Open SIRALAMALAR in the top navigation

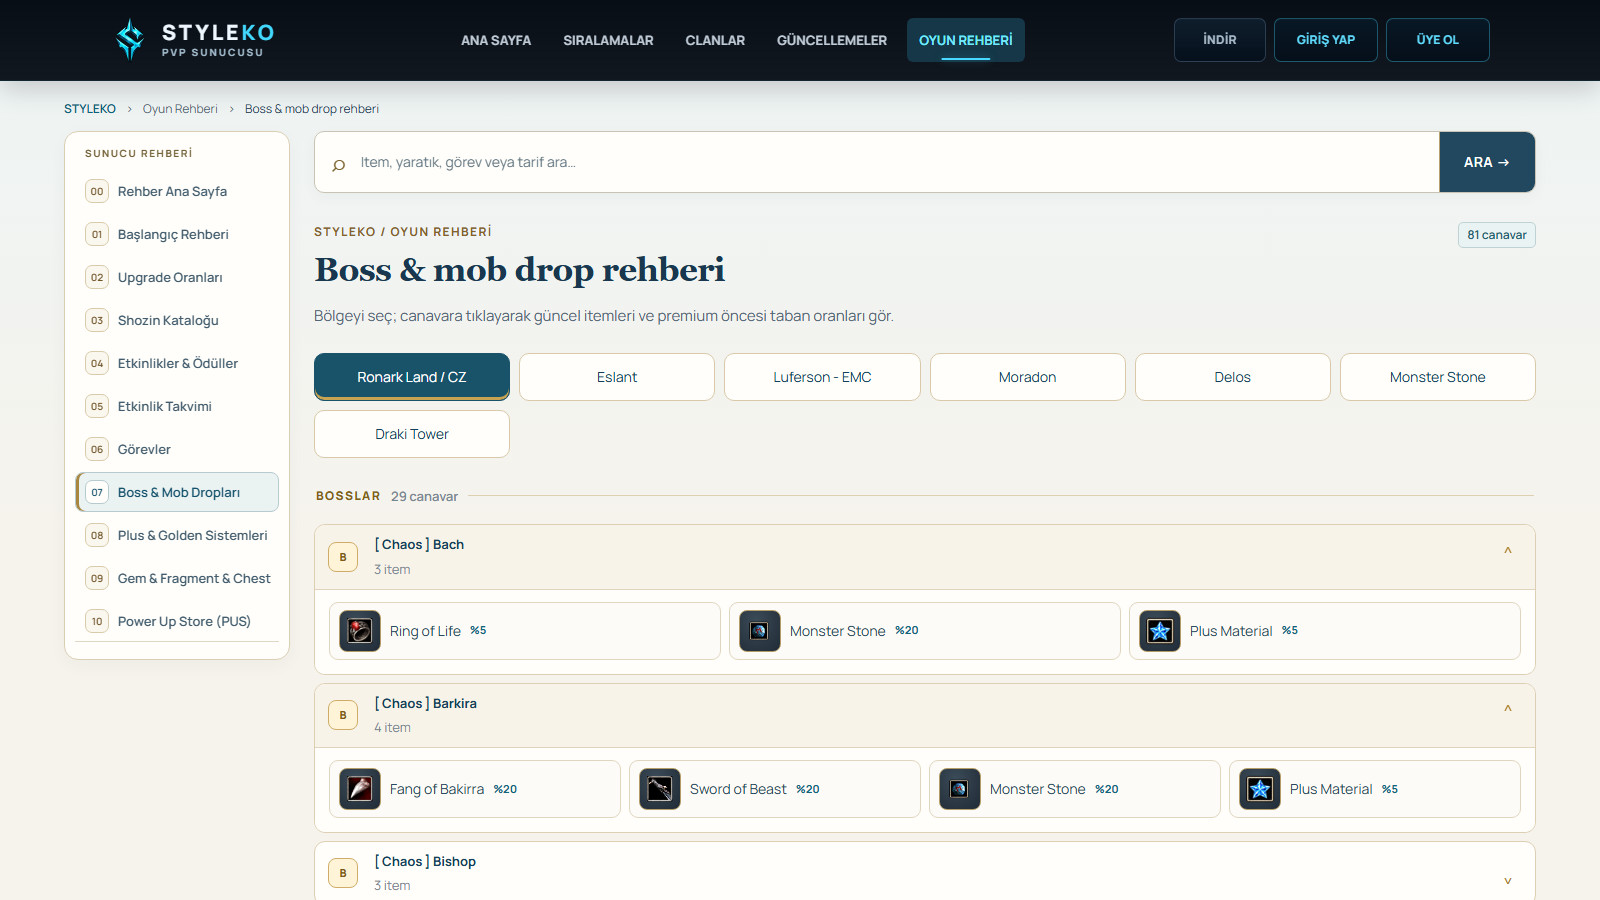(x=608, y=40)
